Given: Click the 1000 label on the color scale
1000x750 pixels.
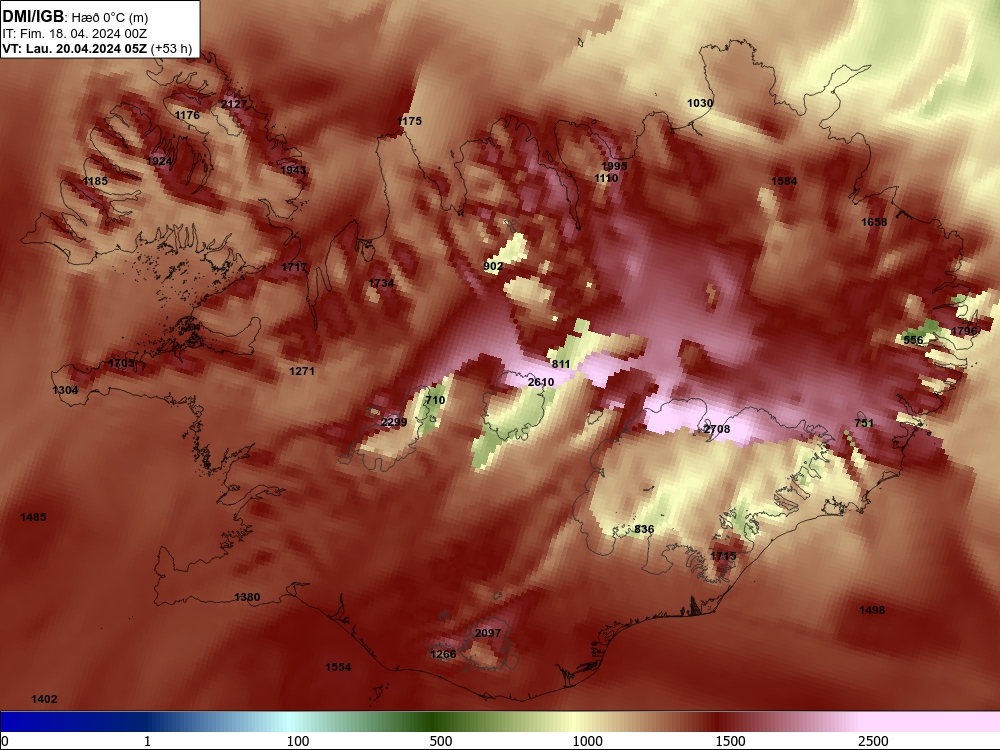Looking at the screenshot, I should [587, 741].
